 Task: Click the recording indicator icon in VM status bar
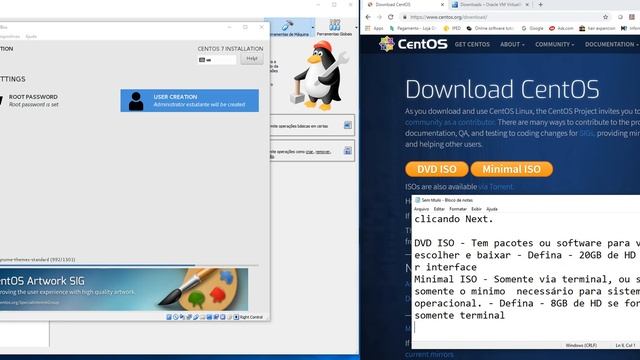(x=216, y=317)
